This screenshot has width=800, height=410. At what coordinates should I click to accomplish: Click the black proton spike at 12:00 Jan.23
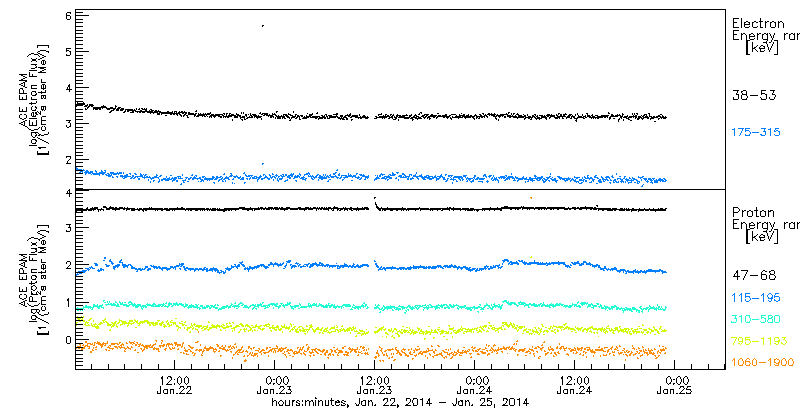tap(376, 202)
